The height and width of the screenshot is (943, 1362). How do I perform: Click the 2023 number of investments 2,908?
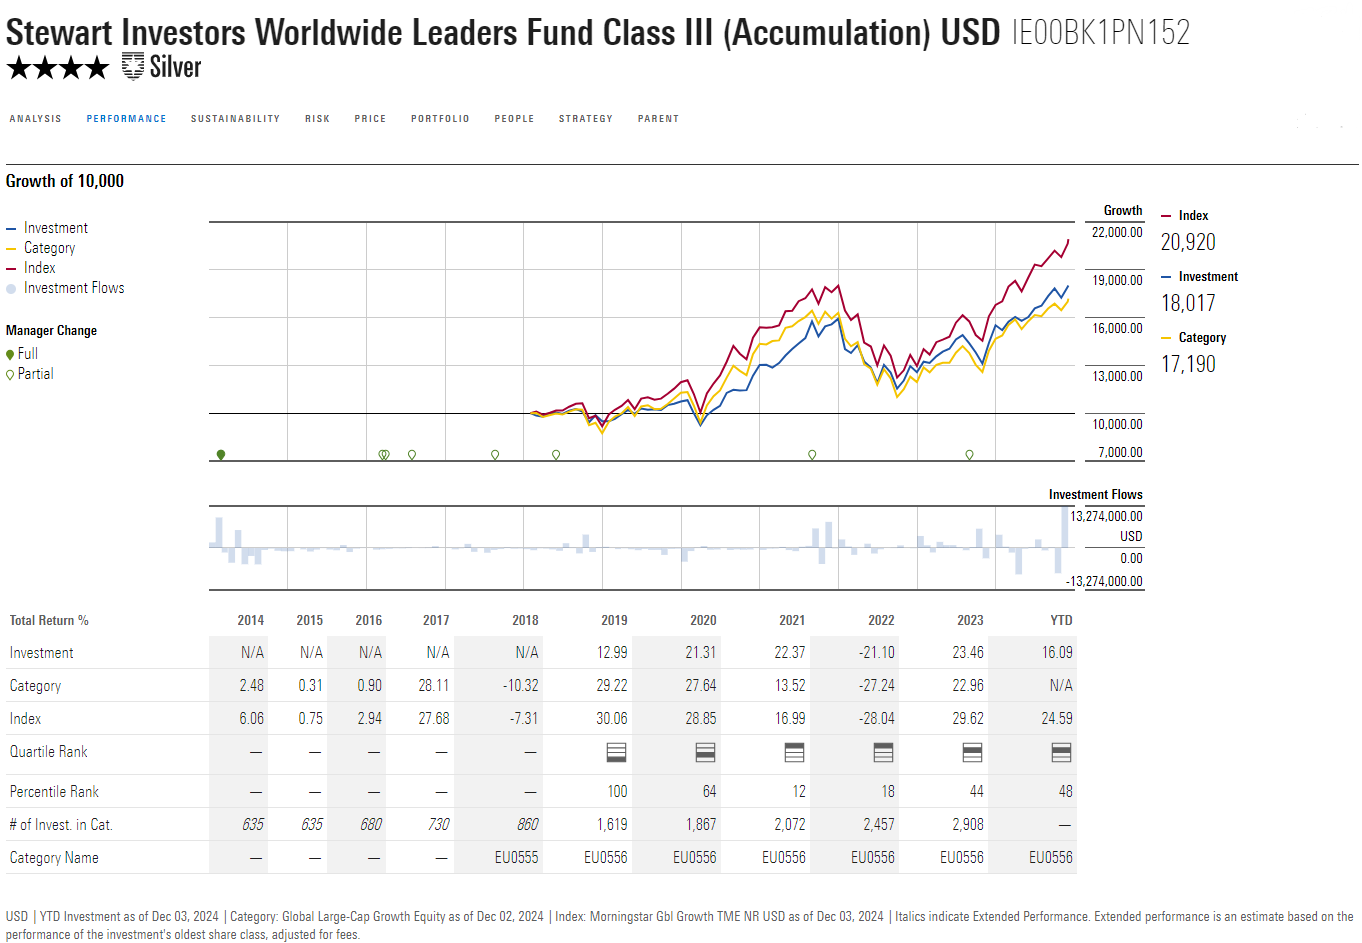point(968,824)
